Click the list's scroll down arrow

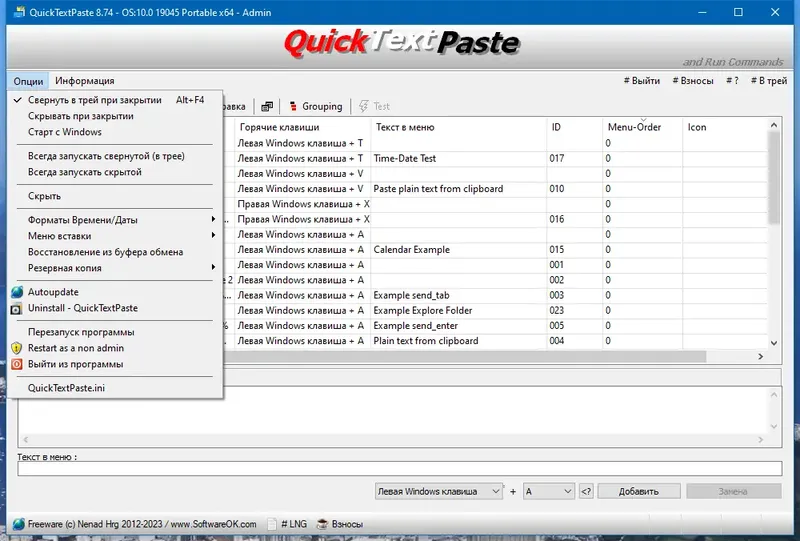coord(774,343)
